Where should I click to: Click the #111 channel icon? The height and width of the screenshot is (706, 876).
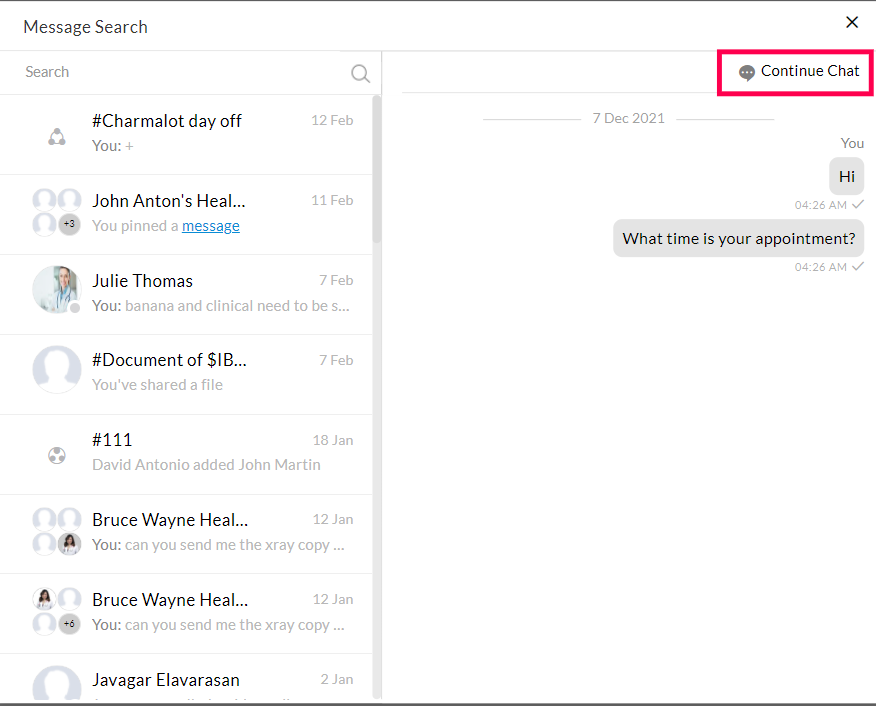point(57,456)
